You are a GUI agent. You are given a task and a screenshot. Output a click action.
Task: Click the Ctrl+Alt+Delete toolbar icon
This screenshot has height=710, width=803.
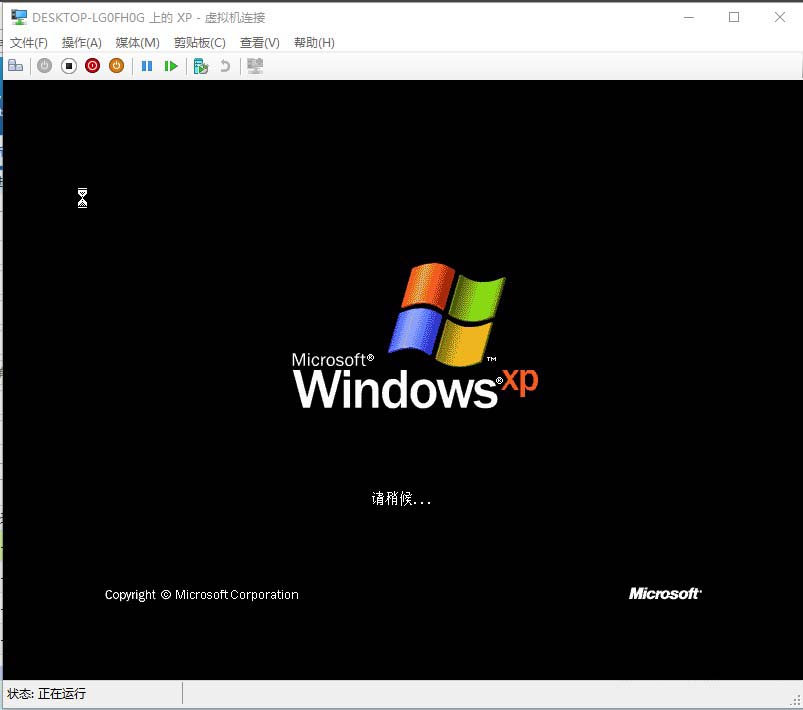(x=15, y=66)
